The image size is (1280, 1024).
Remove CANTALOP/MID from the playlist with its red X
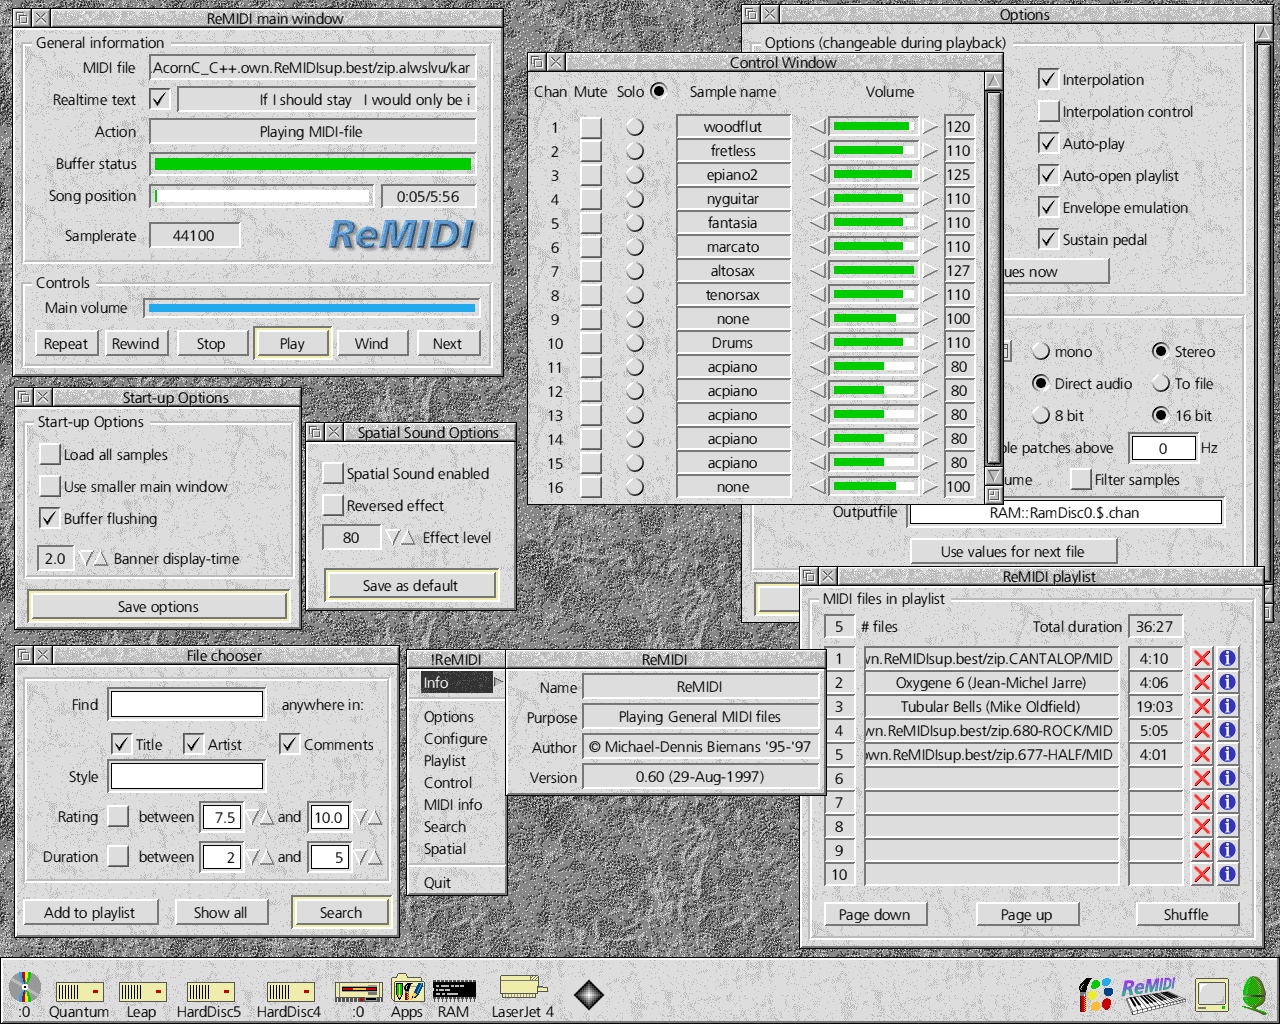pyautogui.click(x=1202, y=658)
